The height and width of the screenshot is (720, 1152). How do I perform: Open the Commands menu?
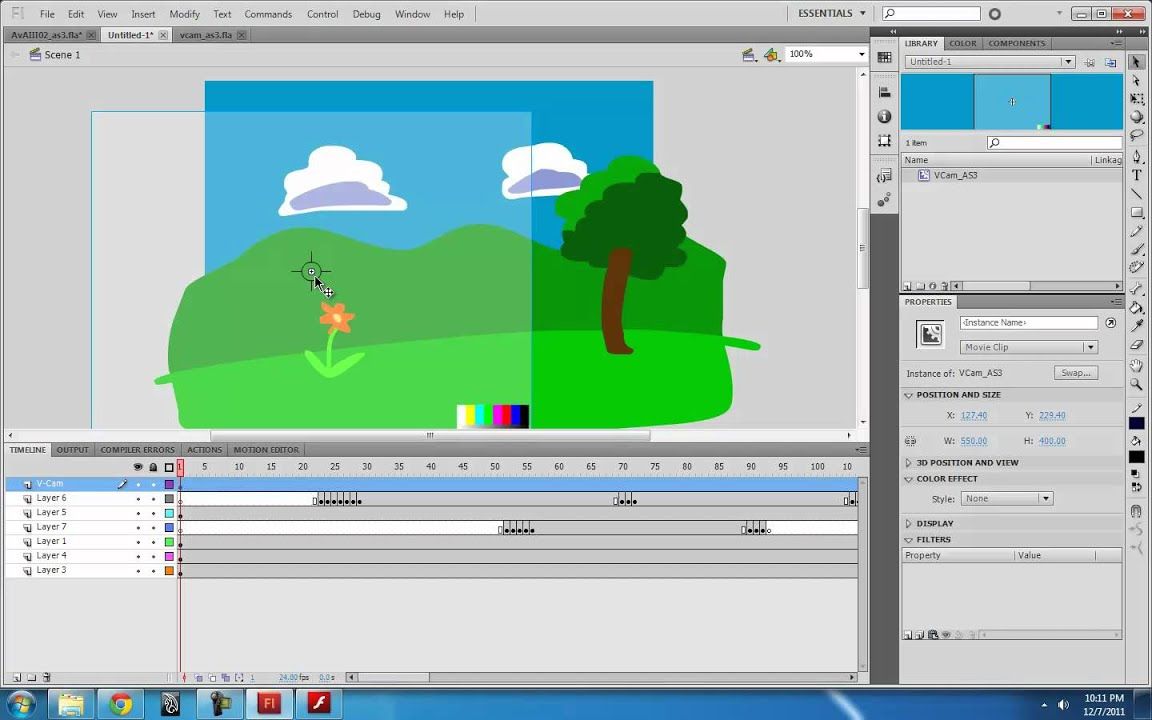pyautogui.click(x=268, y=14)
